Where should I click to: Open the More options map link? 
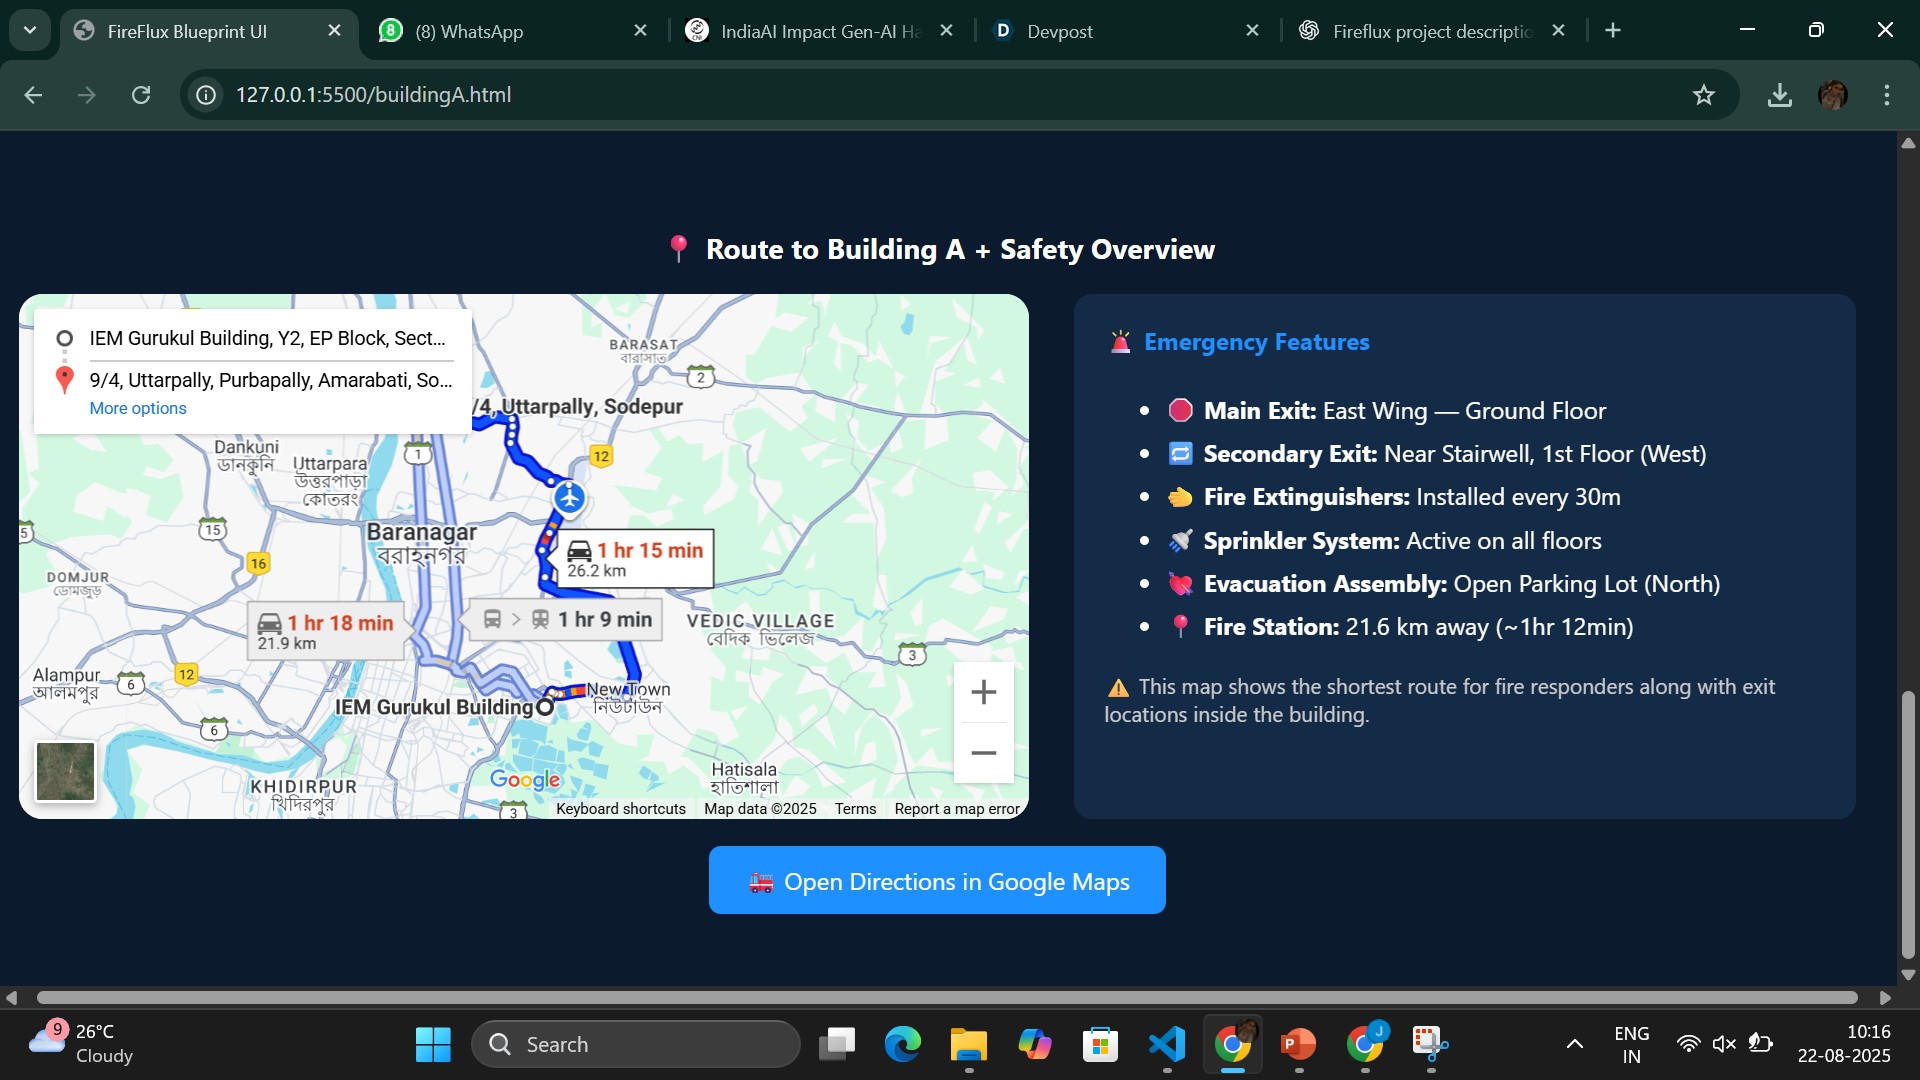point(138,408)
